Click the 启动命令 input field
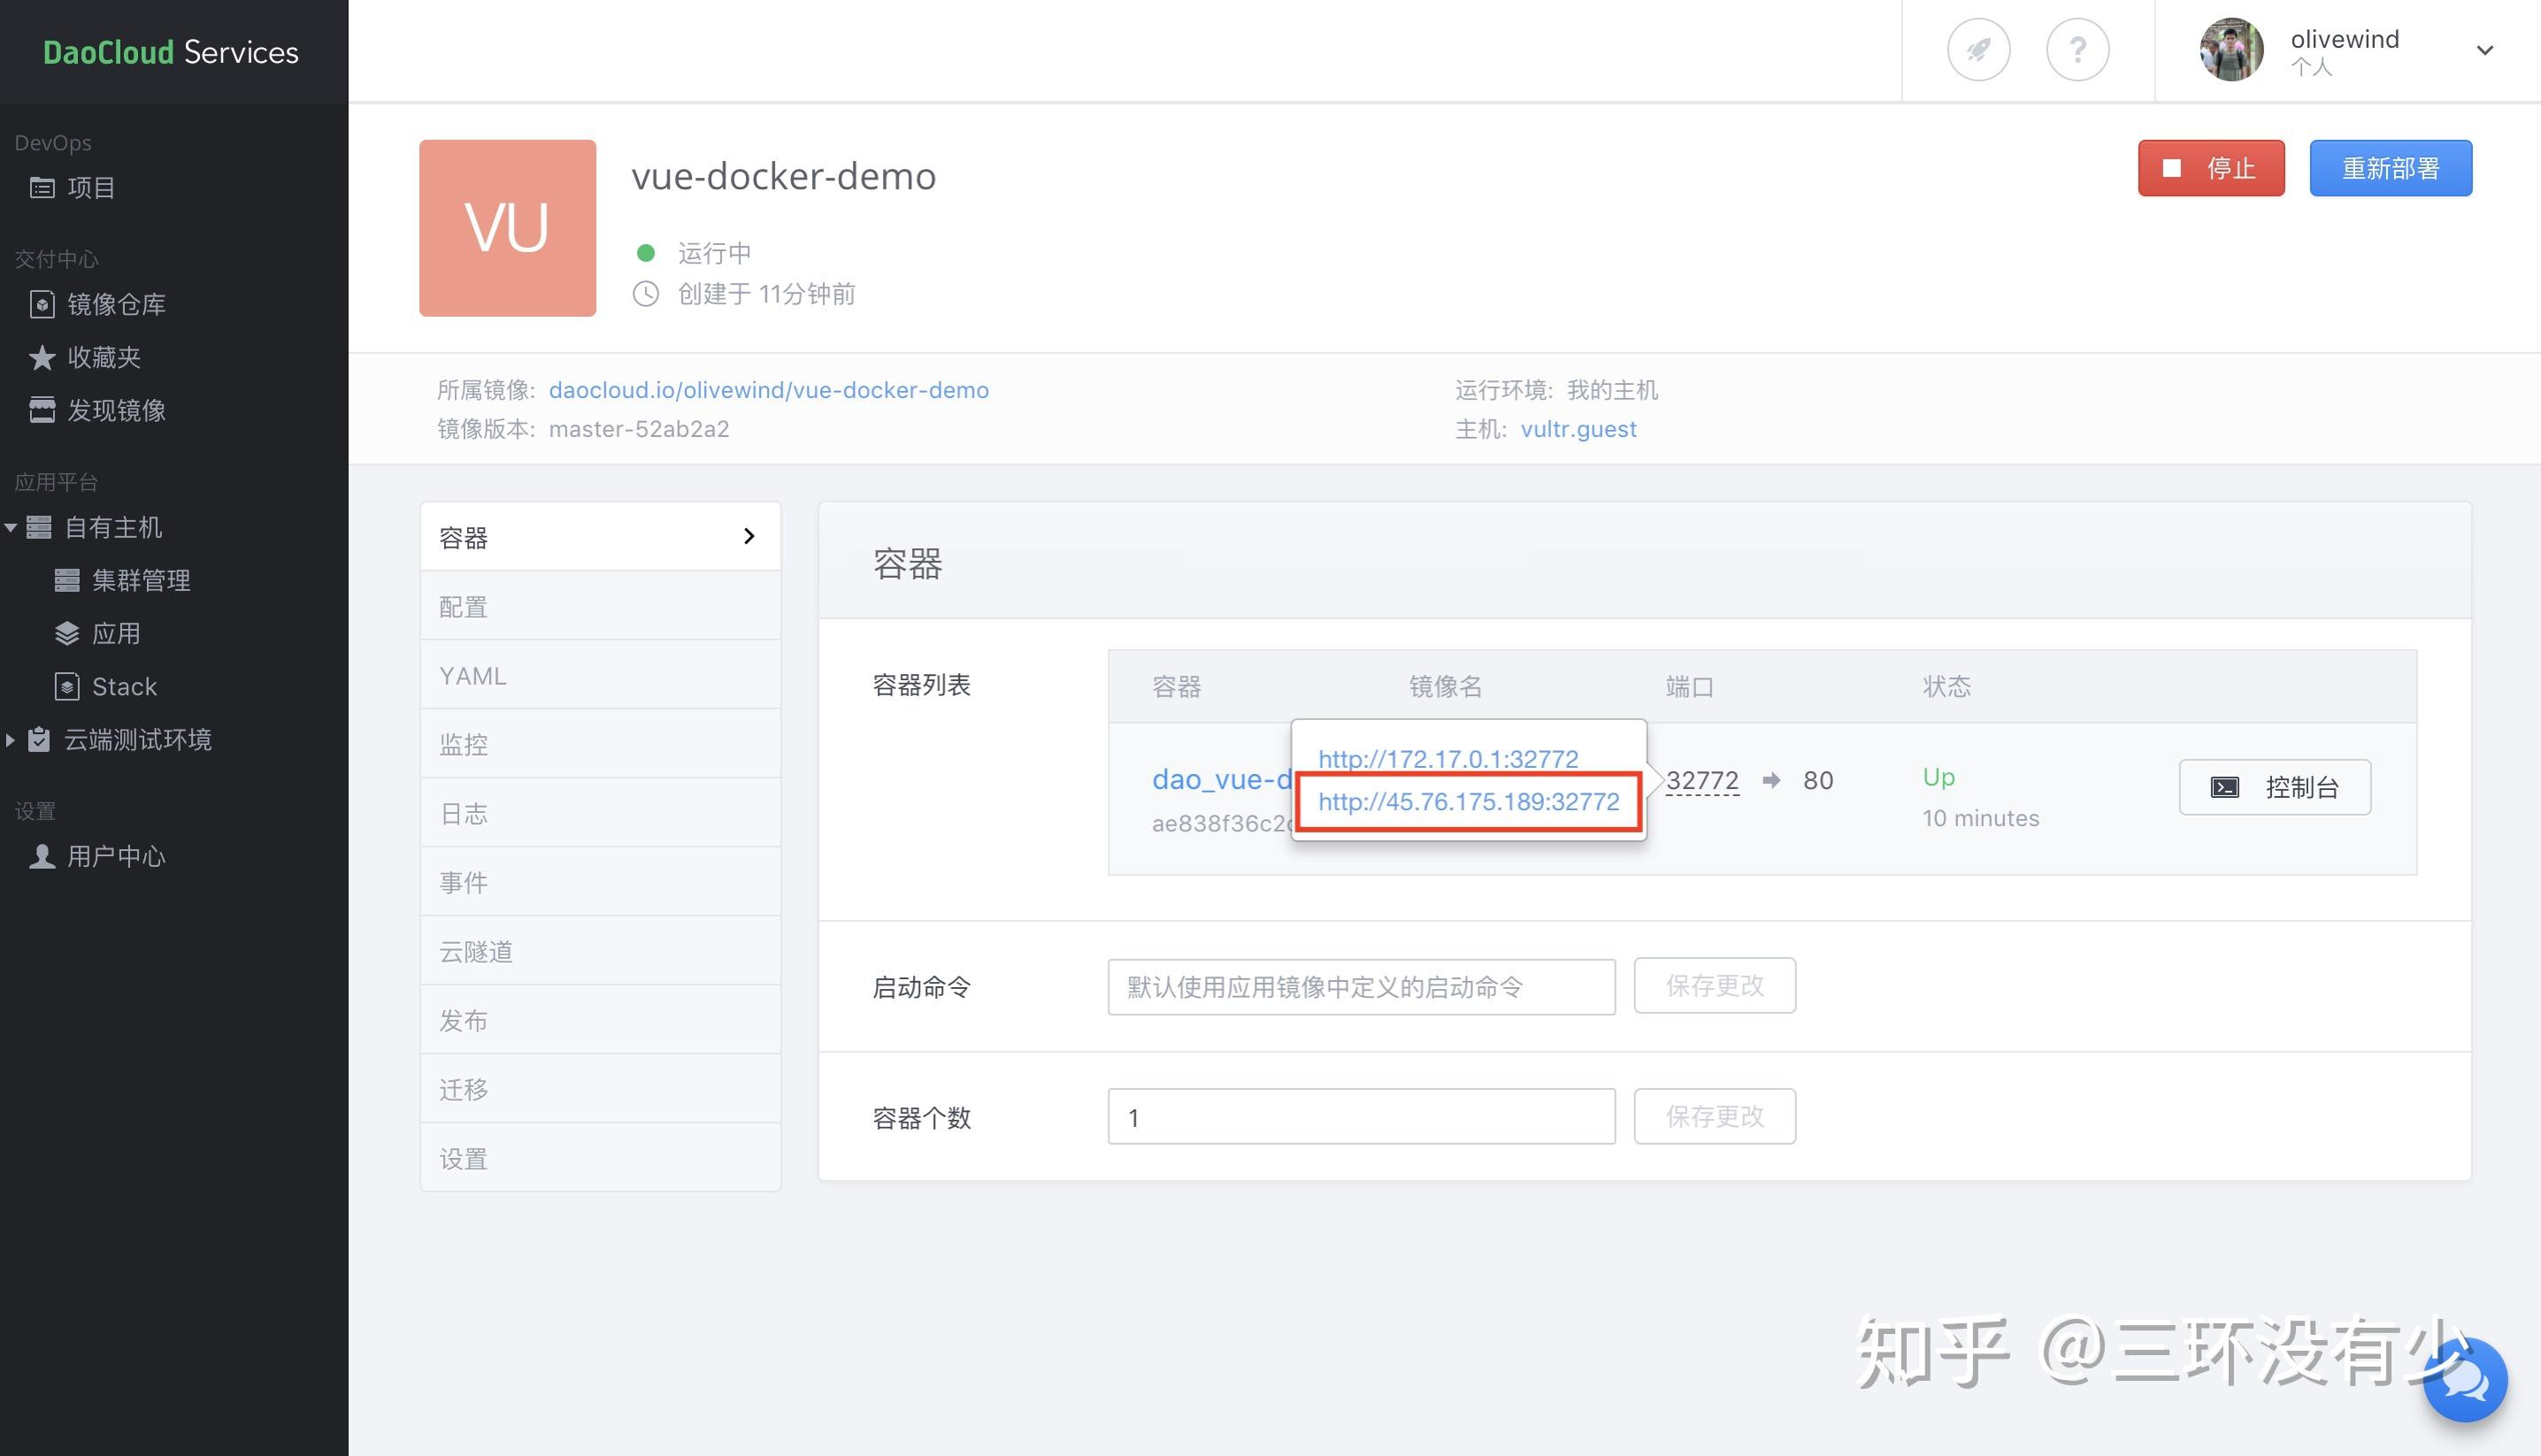2541x1456 pixels. [1360, 987]
